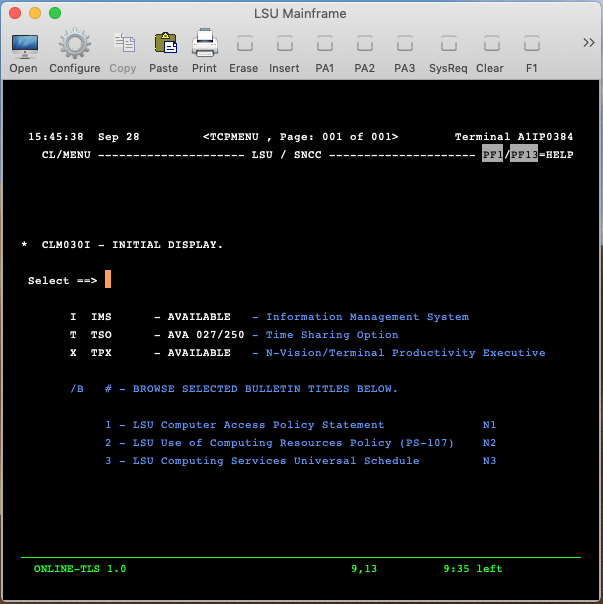Click the red close window button
The width and height of the screenshot is (603, 604).
(x=15, y=13)
